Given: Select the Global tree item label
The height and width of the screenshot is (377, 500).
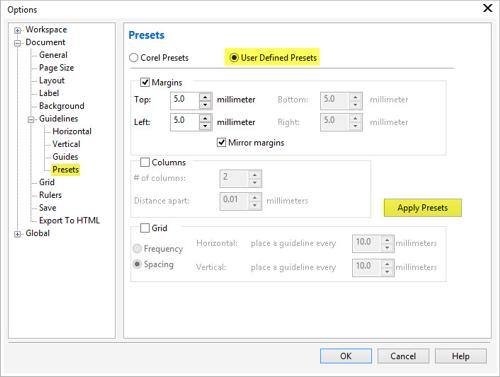Looking at the screenshot, I should (x=38, y=233).
